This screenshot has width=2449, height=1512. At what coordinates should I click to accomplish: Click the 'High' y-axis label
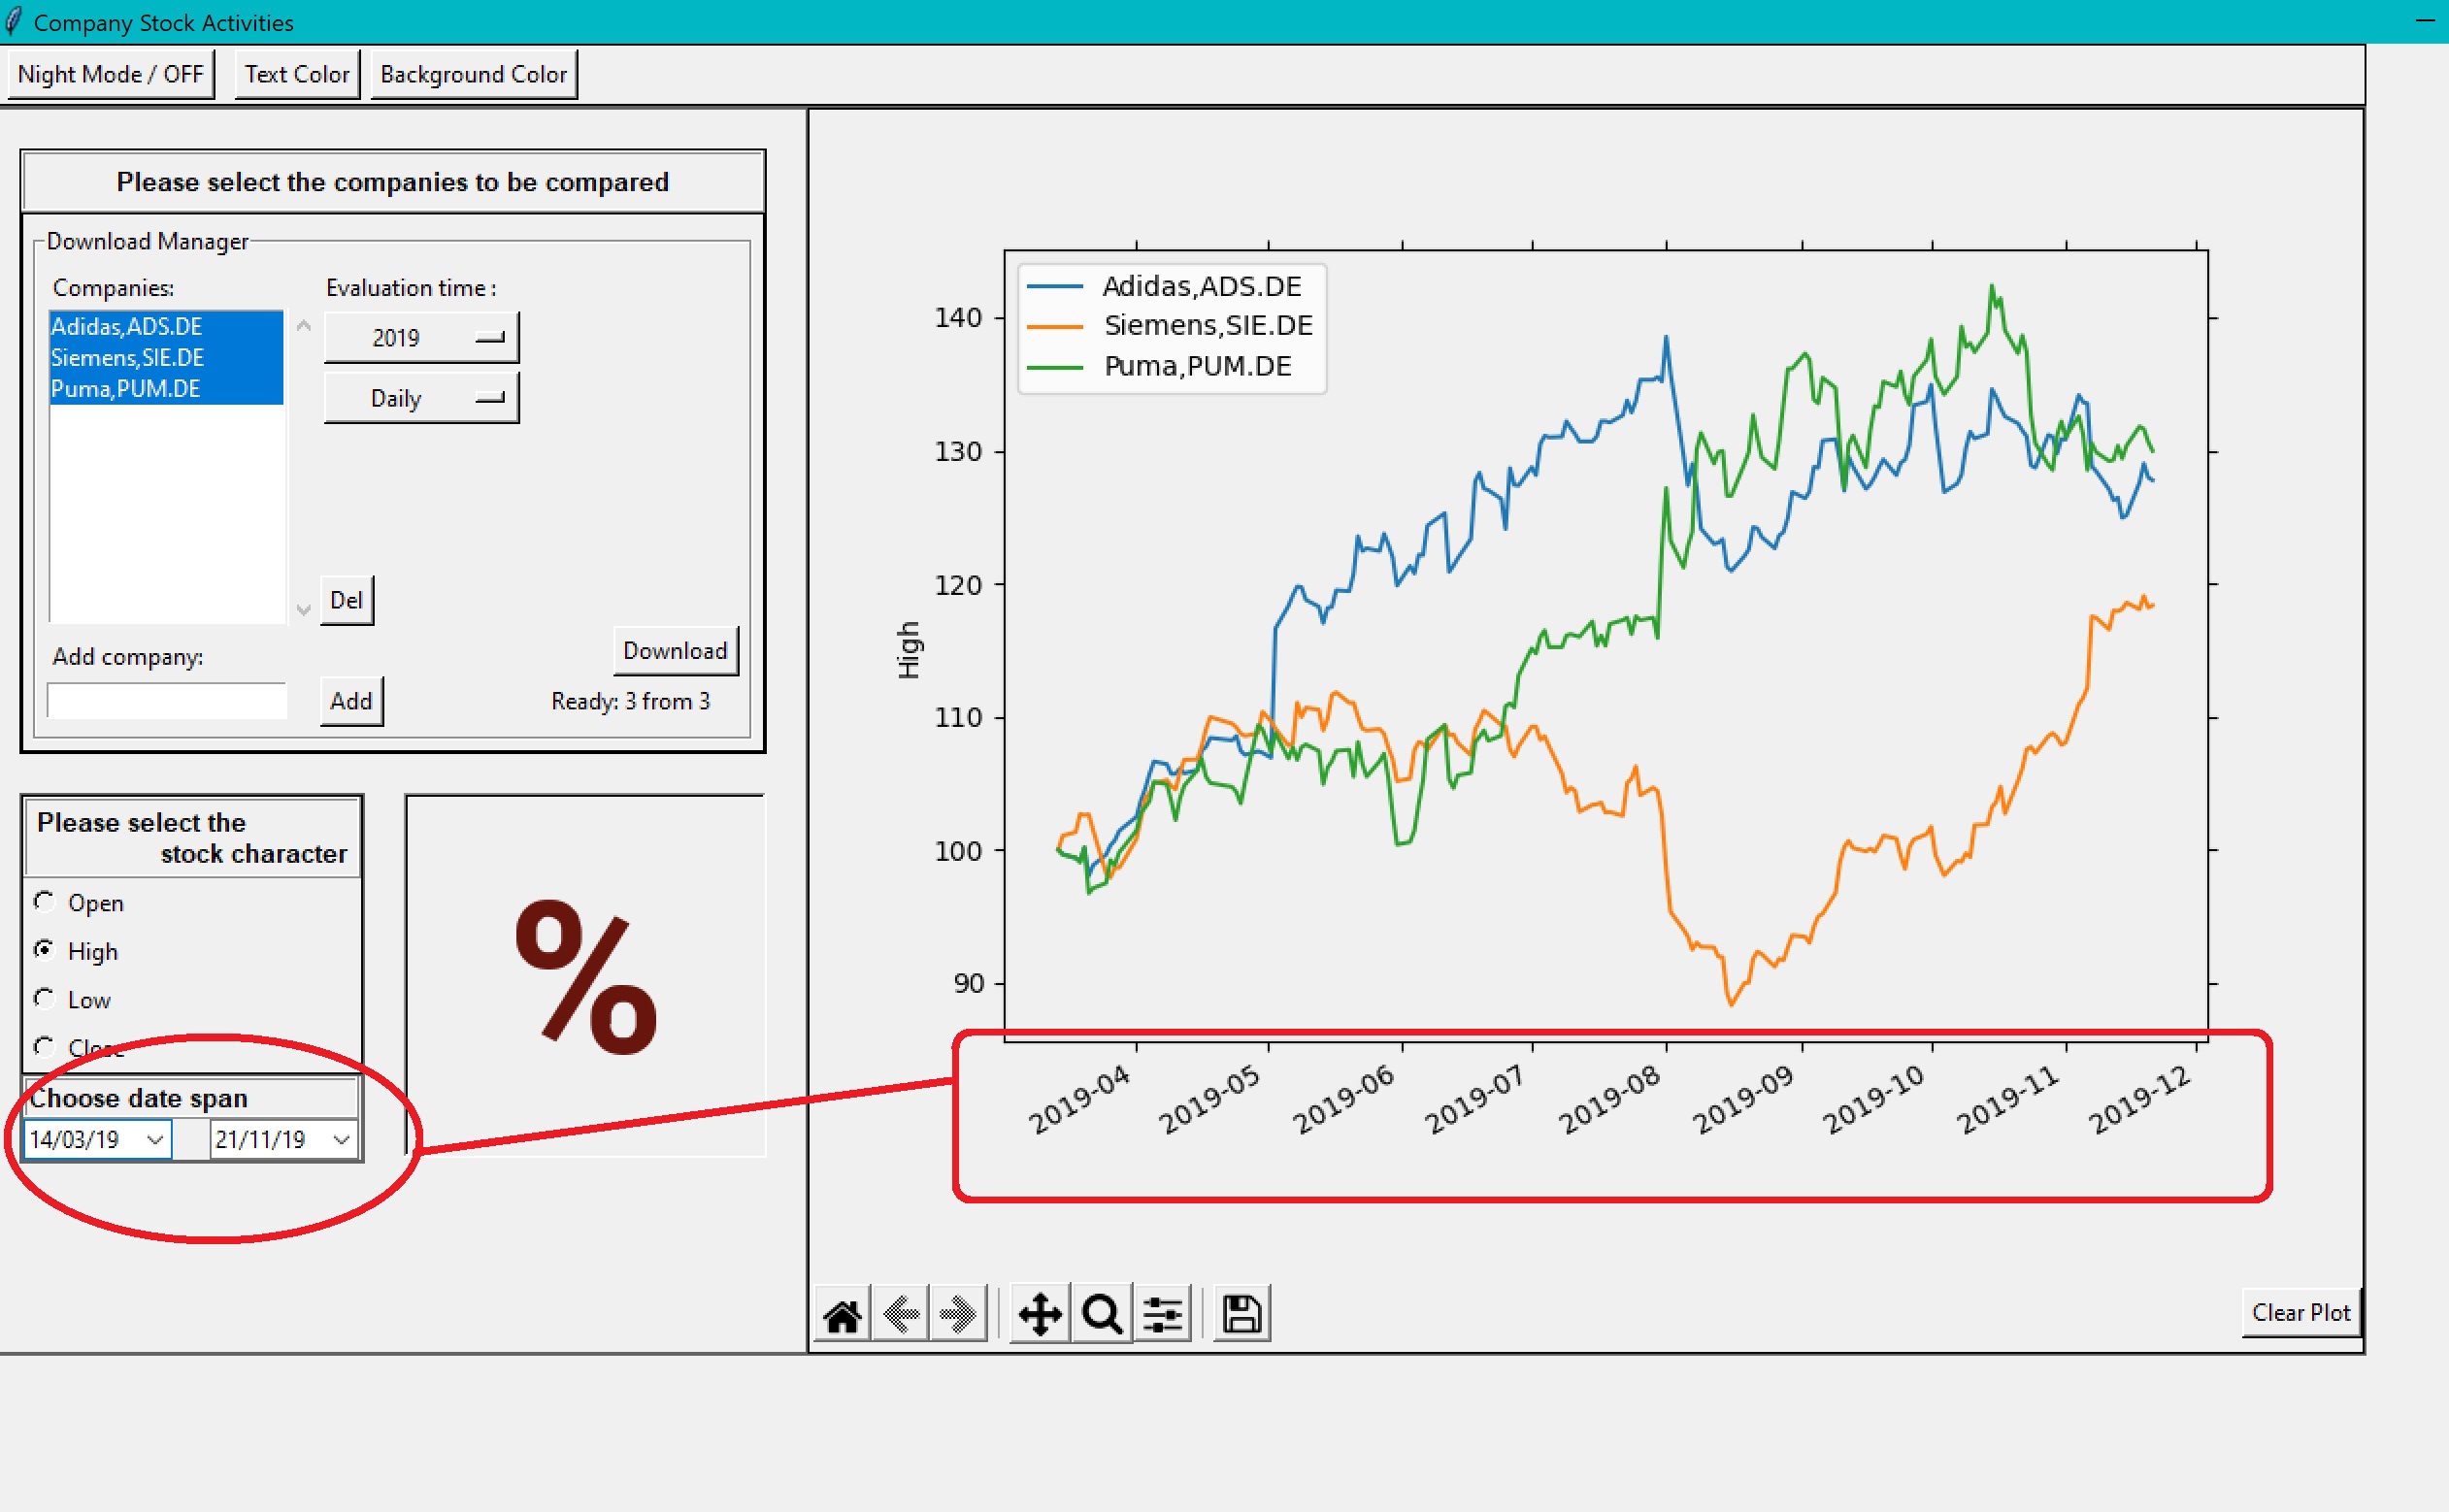pyautogui.click(x=908, y=650)
